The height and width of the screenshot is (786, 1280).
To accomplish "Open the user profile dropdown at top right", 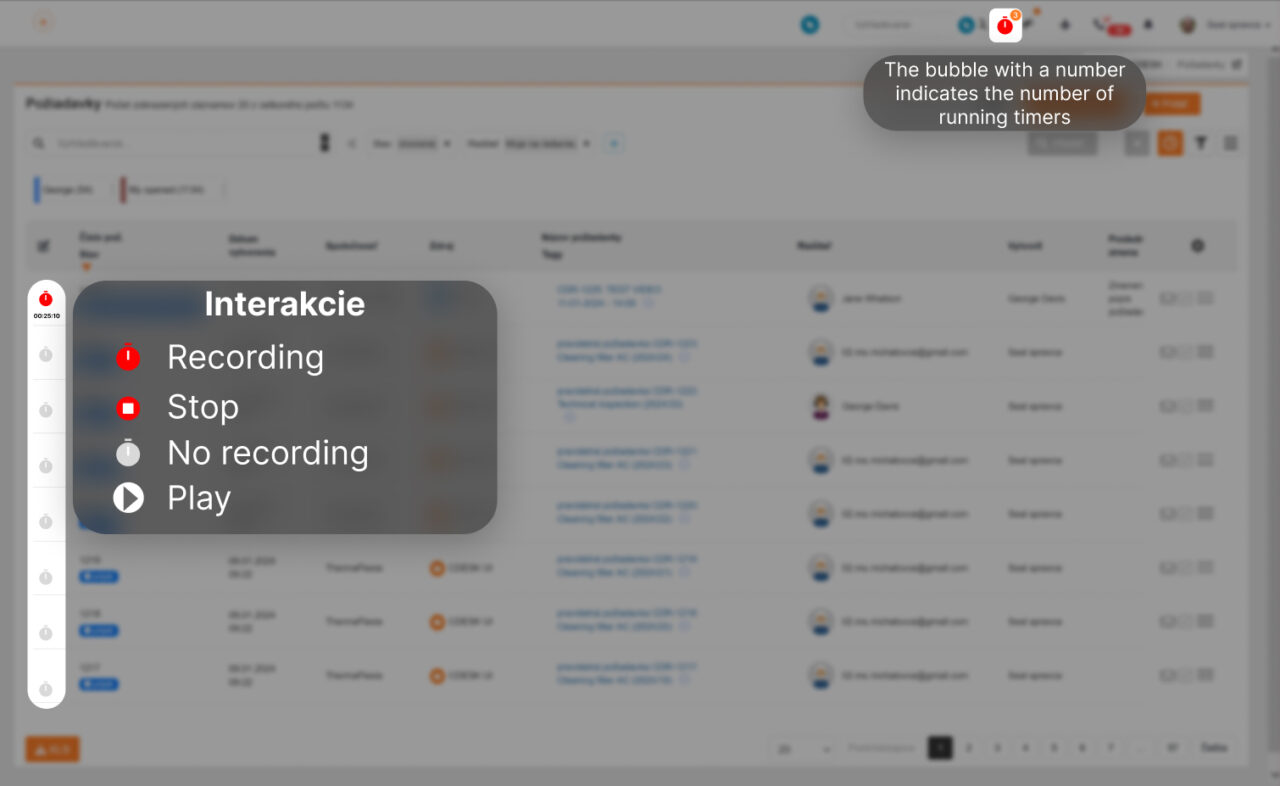I will 1224,25.
